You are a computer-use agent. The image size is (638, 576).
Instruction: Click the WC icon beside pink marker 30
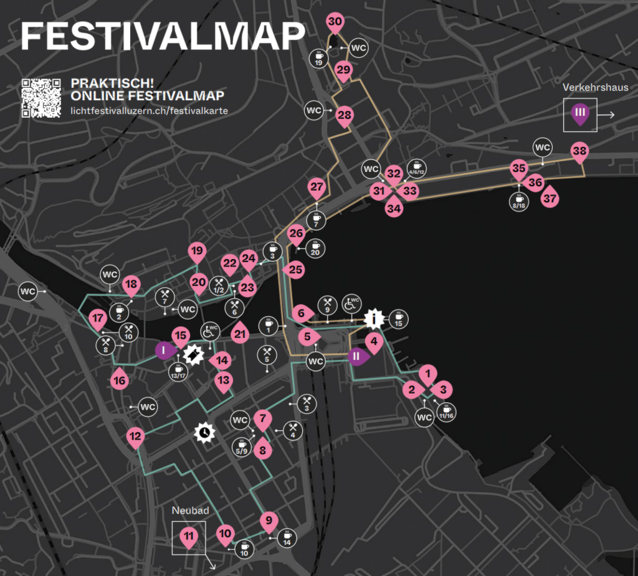357,47
